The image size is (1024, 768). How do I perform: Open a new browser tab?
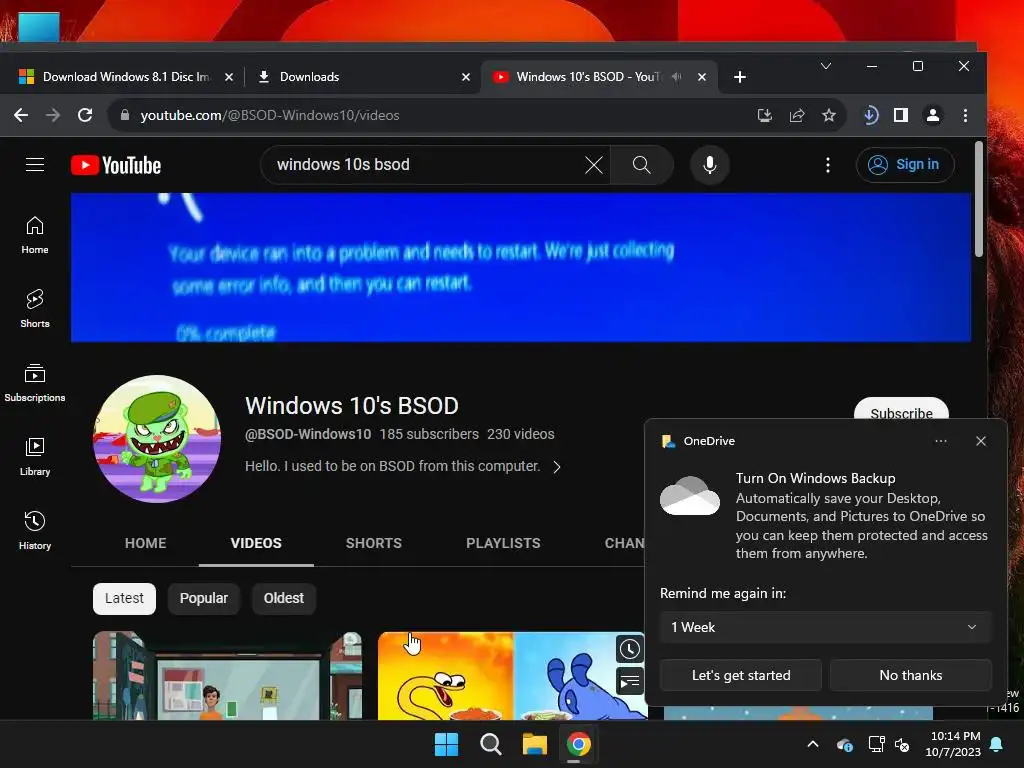click(x=740, y=77)
